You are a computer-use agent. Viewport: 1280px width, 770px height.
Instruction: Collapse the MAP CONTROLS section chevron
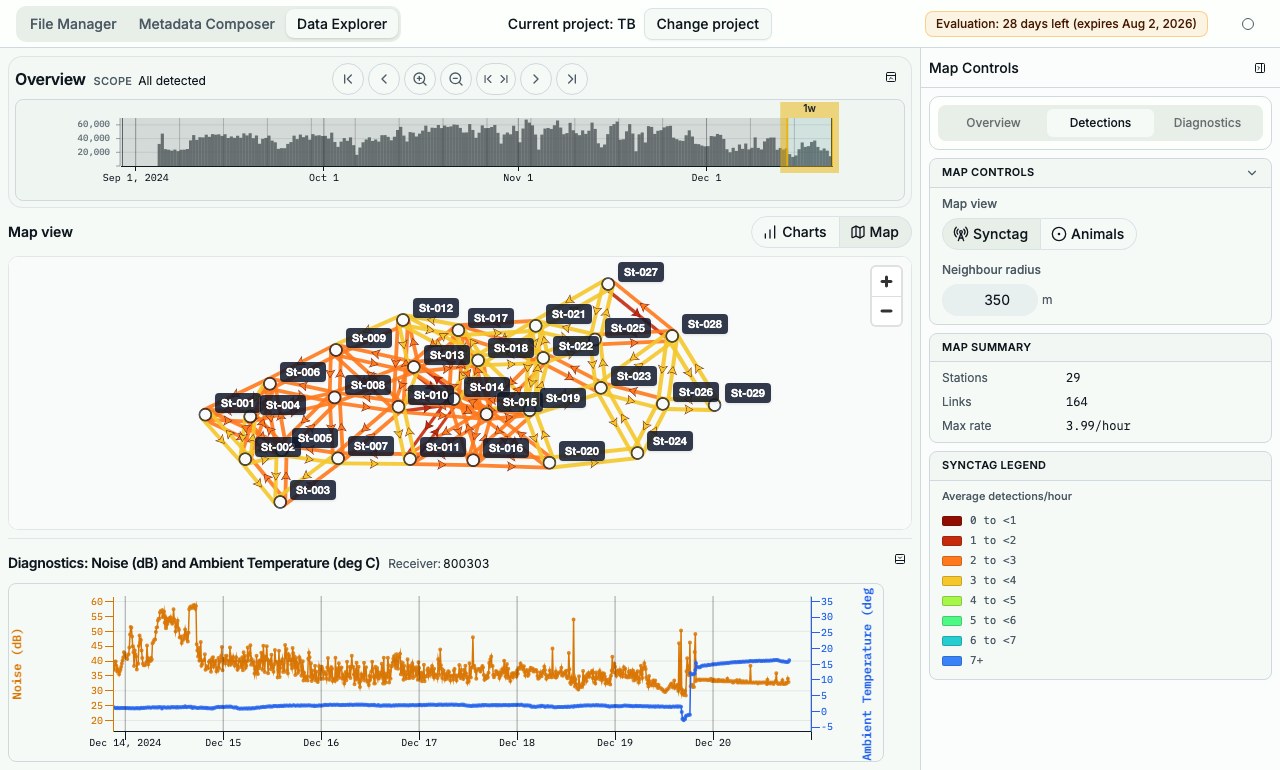click(1252, 172)
